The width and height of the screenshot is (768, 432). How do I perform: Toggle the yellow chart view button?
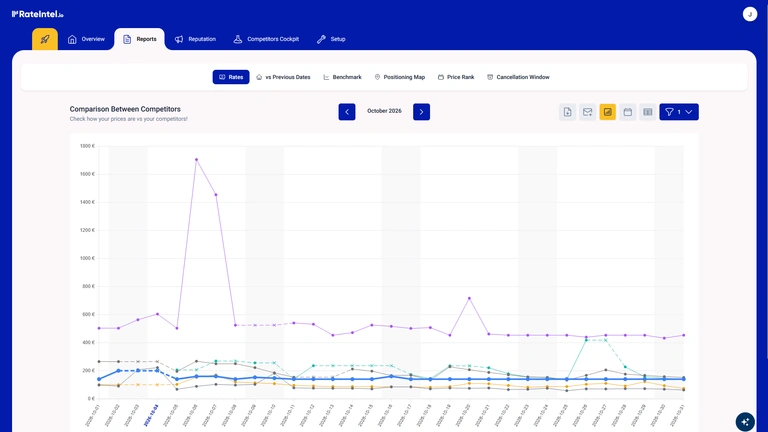tap(607, 112)
